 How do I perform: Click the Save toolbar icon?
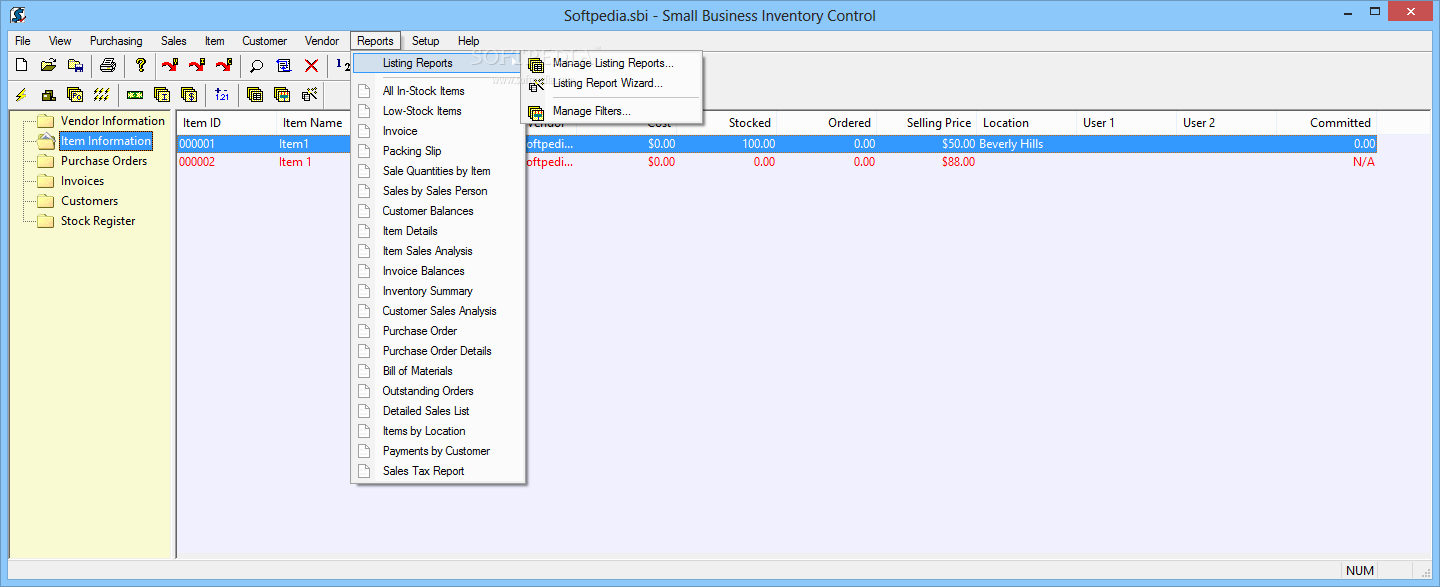point(75,66)
